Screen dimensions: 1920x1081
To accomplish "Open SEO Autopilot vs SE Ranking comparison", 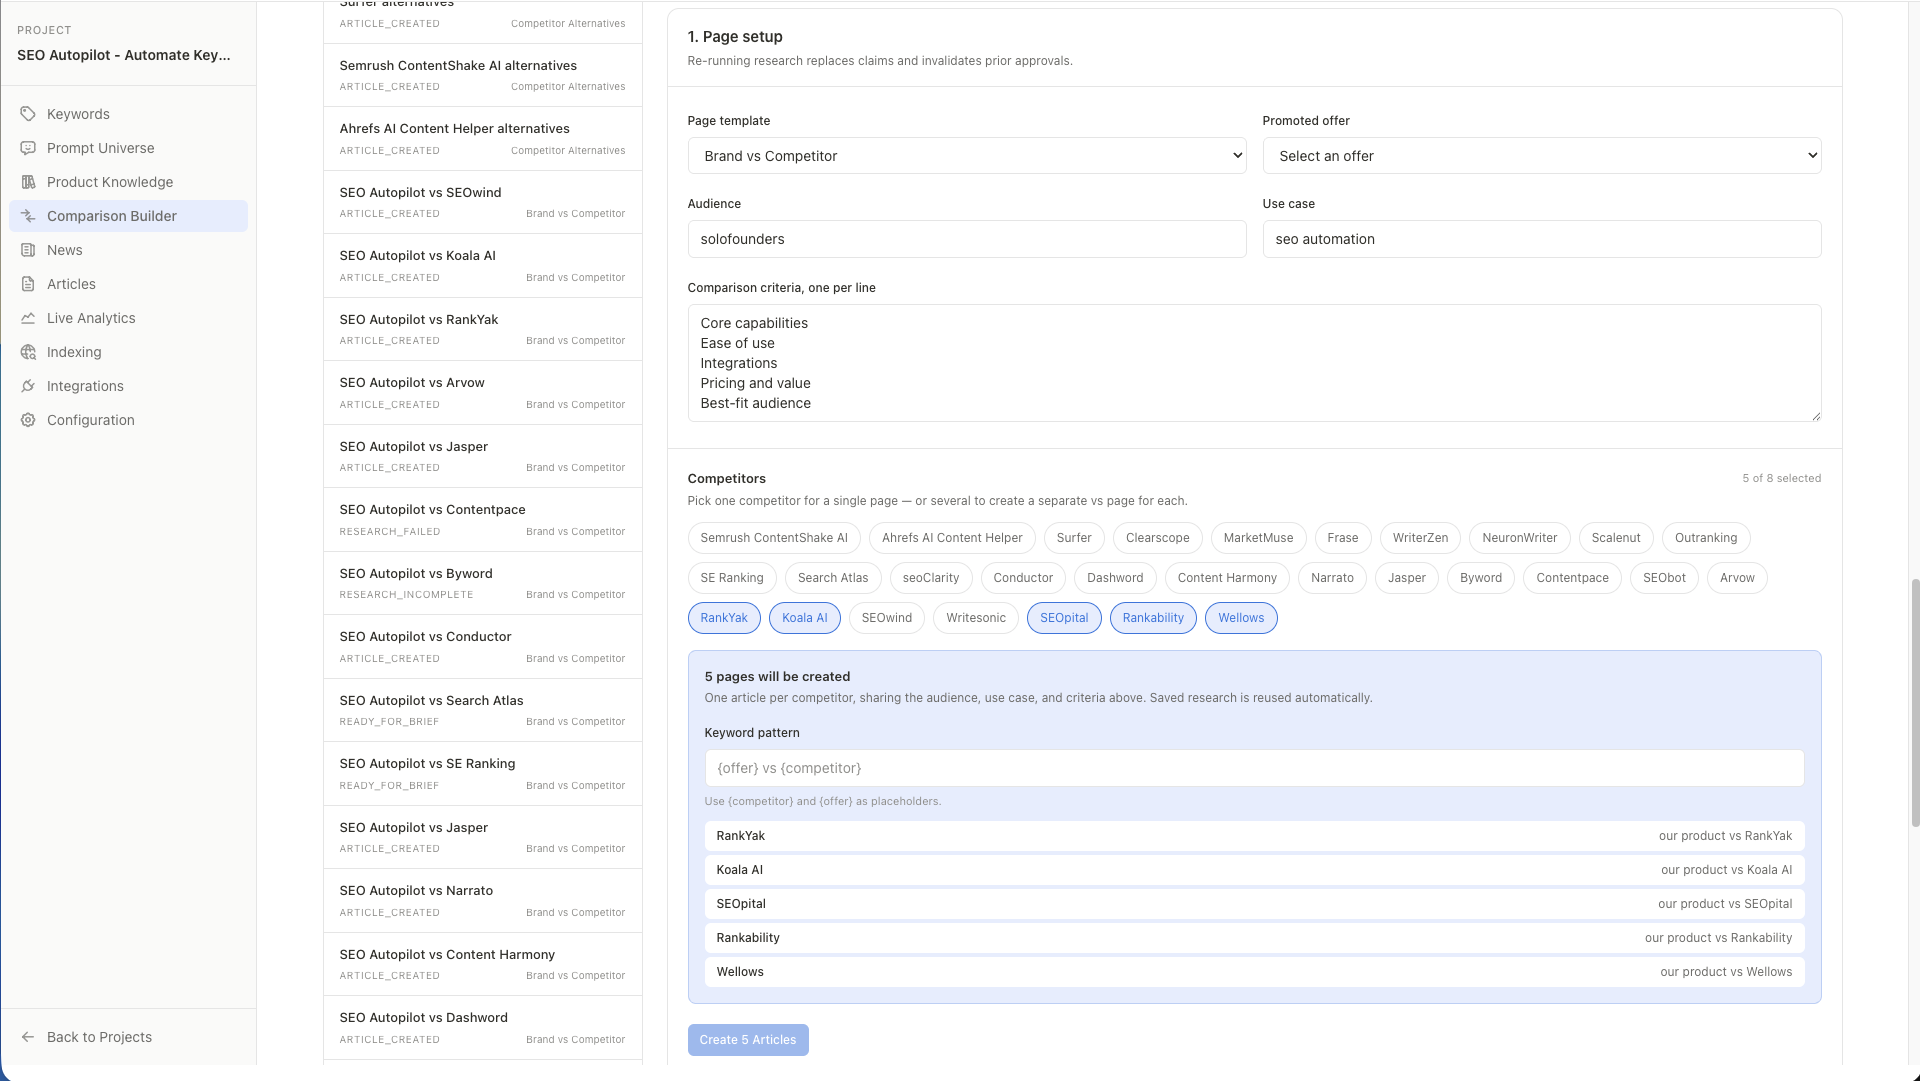I will click(483, 774).
